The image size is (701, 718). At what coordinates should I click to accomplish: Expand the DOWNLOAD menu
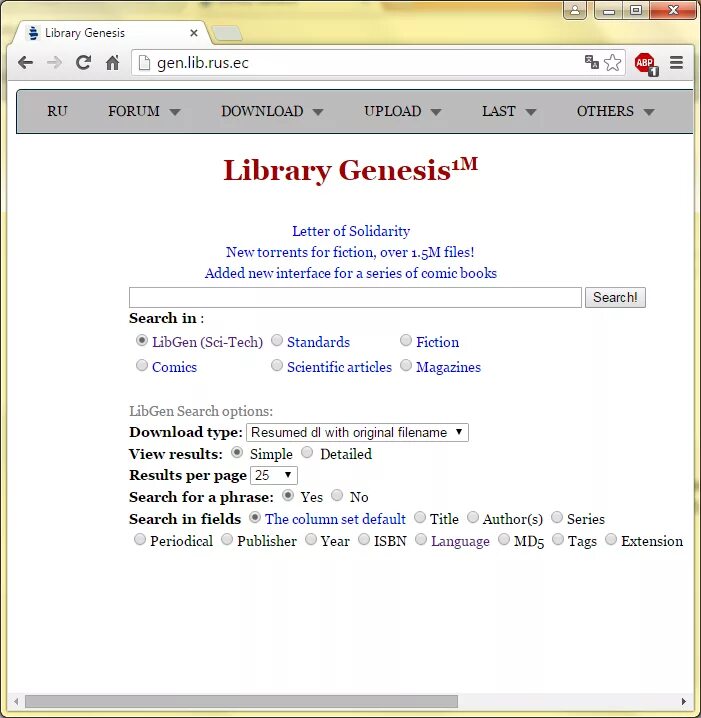(x=272, y=111)
